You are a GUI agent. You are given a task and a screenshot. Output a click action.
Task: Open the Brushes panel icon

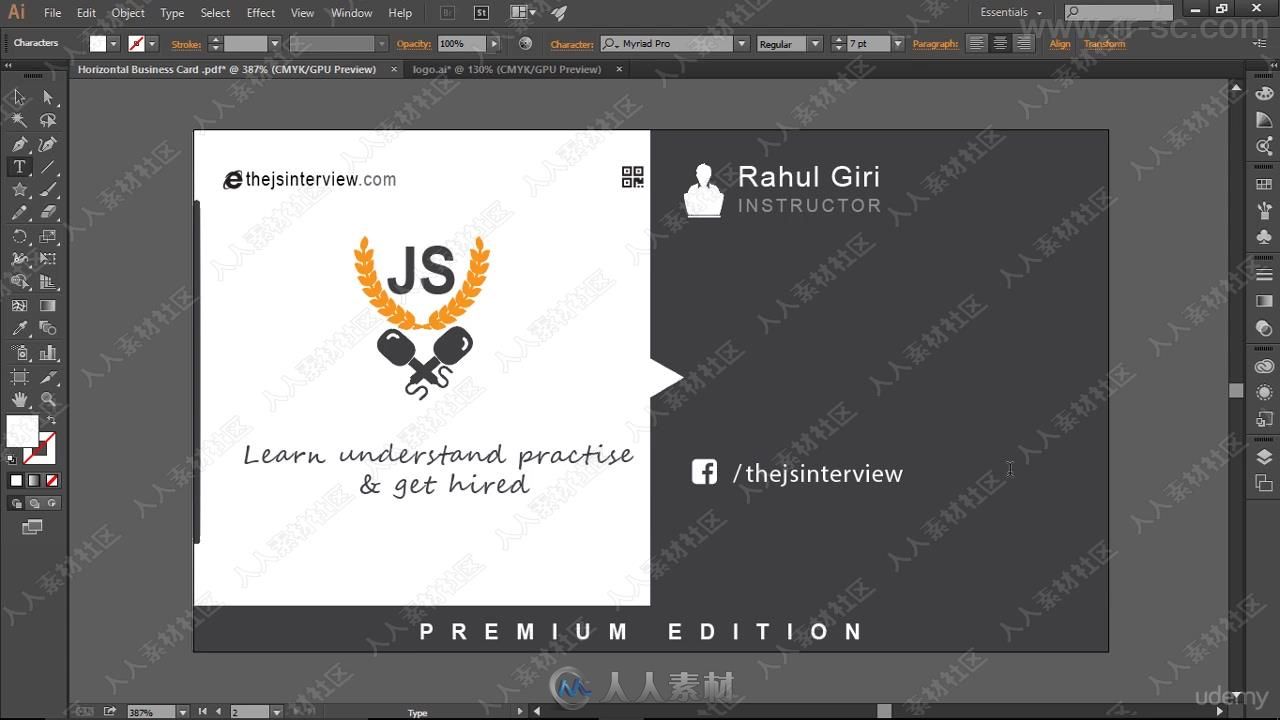pyautogui.click(x=1264, y=211)
